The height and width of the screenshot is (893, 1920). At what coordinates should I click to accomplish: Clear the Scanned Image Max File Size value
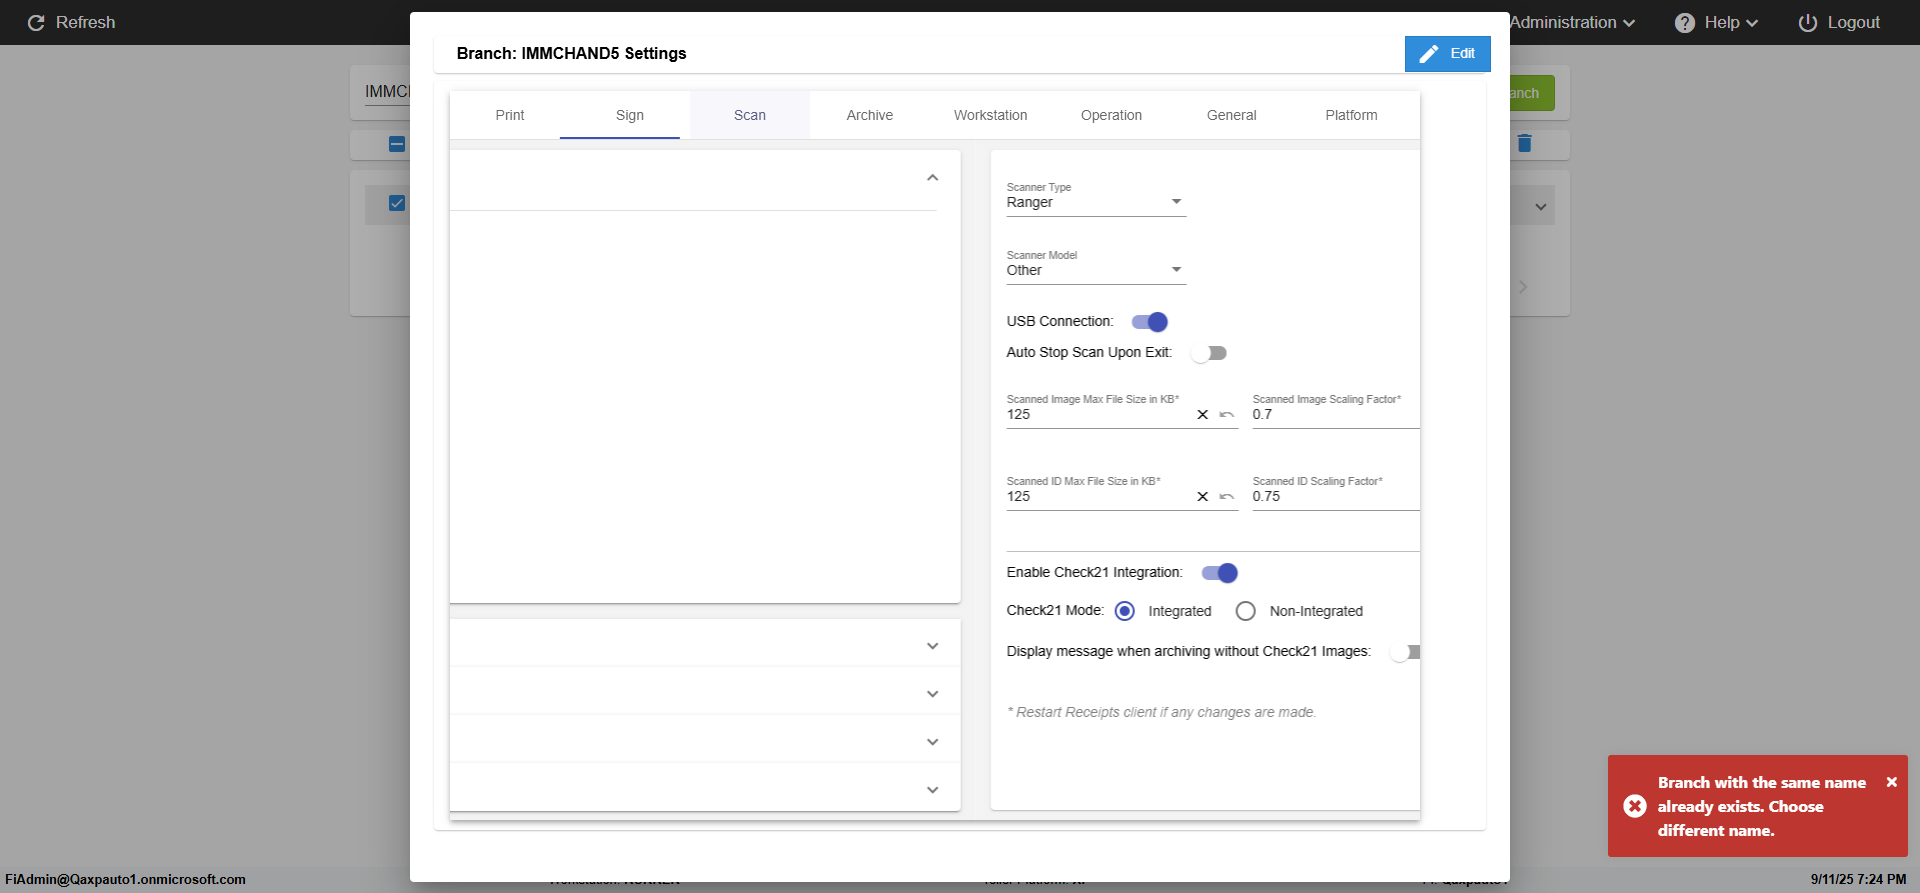point(1202,415)
